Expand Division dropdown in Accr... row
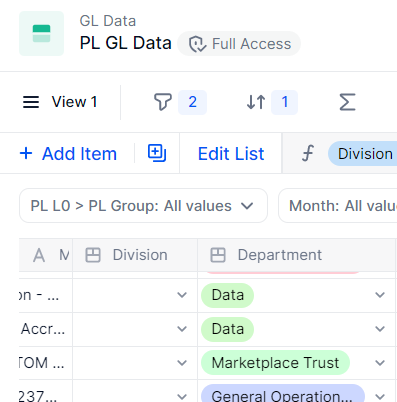Image resolution: width=397 pixels, height=402 pixels. [182, 329]
